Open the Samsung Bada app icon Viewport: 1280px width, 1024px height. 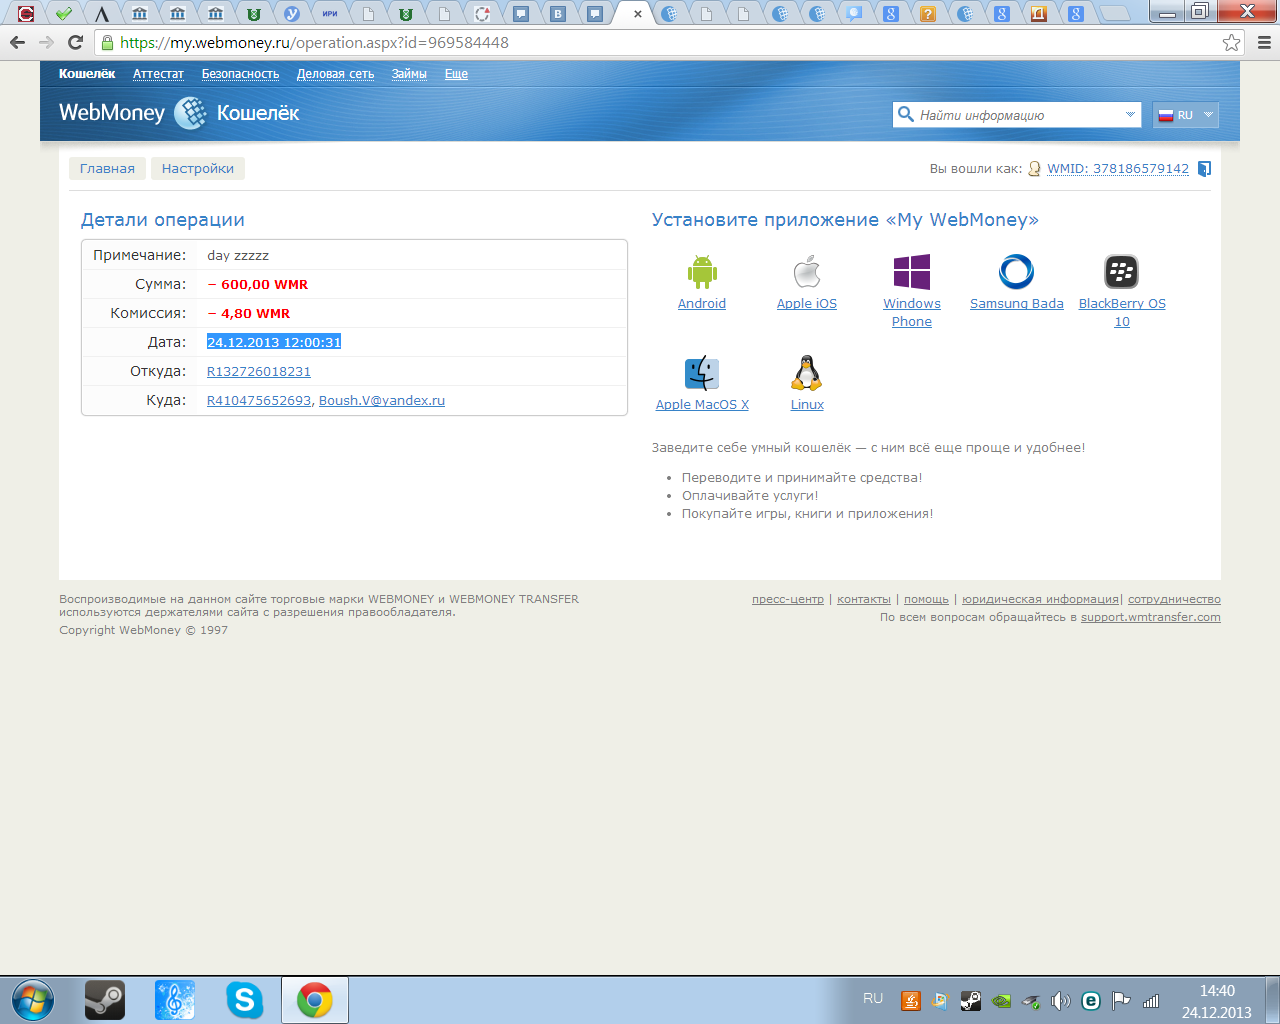tap(1016, 271)
